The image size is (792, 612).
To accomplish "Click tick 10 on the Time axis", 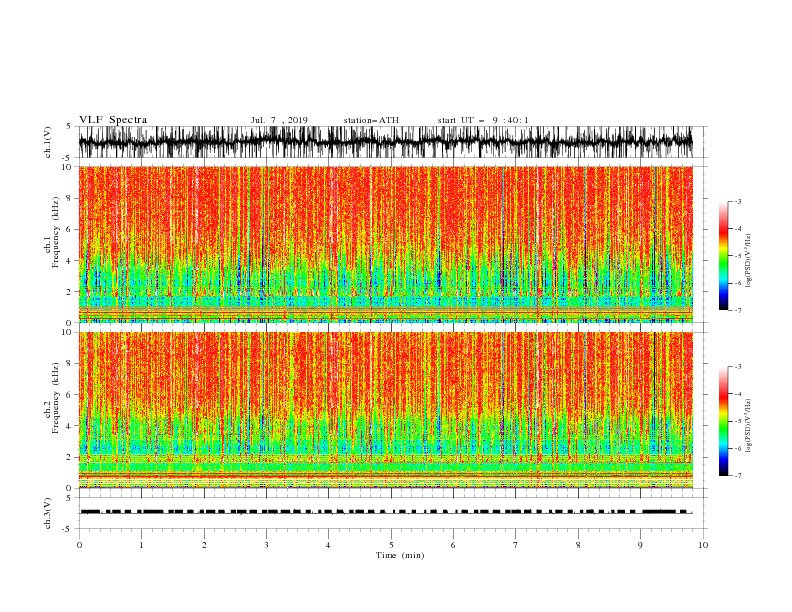I will [703, 545].
